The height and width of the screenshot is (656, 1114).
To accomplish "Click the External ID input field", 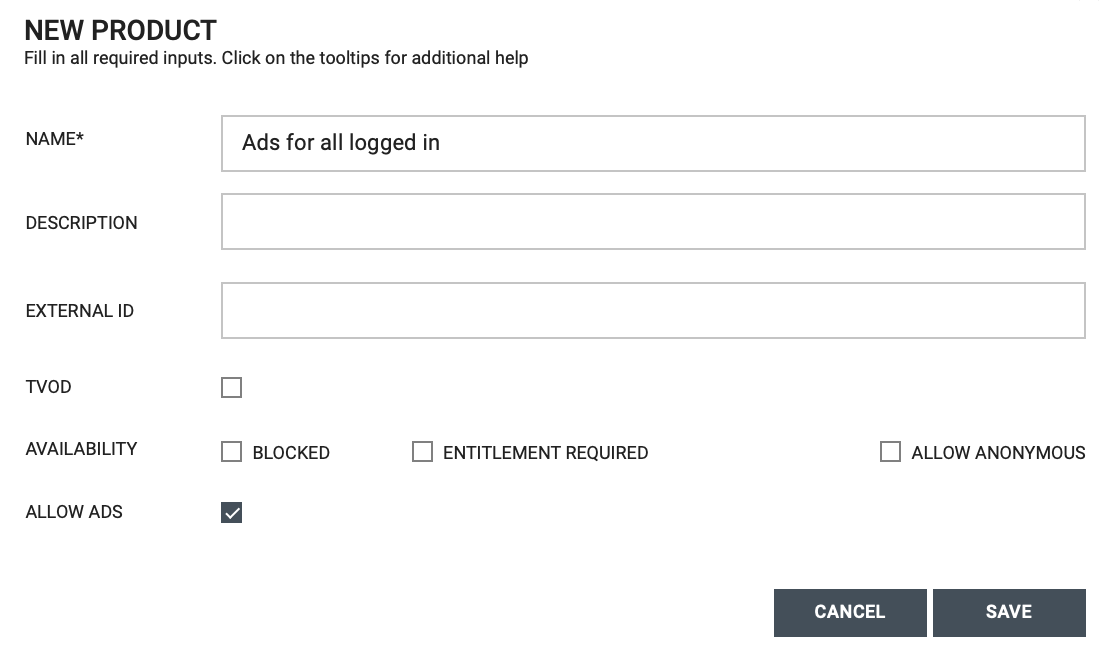I will 653,311.
